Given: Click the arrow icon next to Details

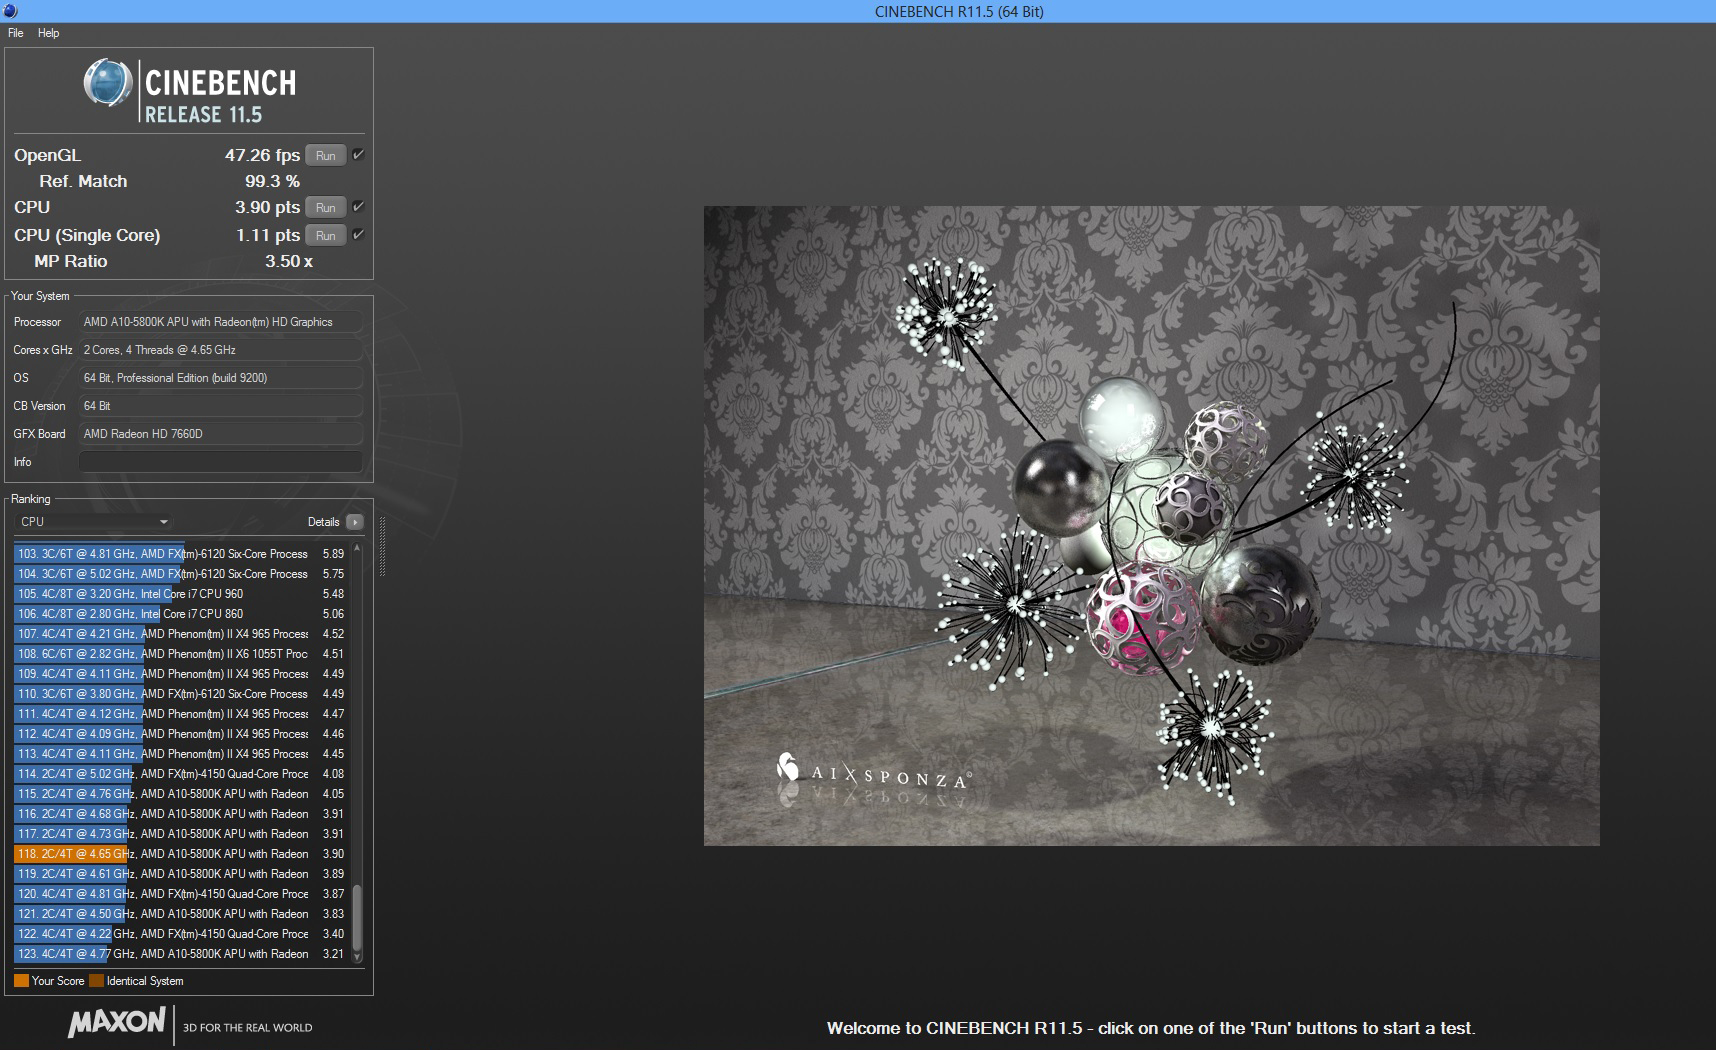Looking at the screenshot, I should pos(355,522).
